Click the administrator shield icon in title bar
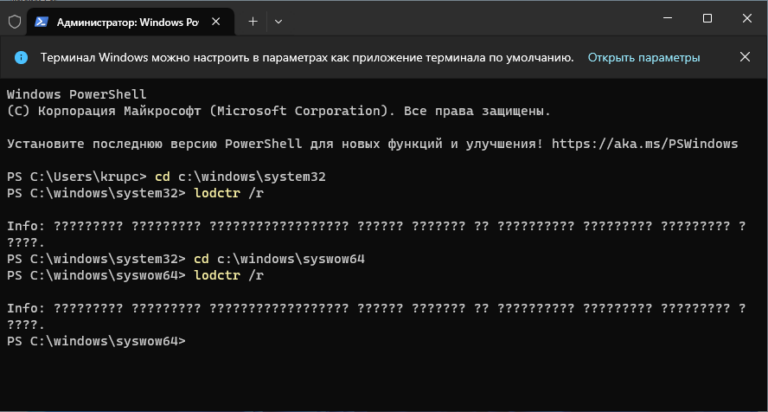 pyautogui.click(x=14, y=20)
